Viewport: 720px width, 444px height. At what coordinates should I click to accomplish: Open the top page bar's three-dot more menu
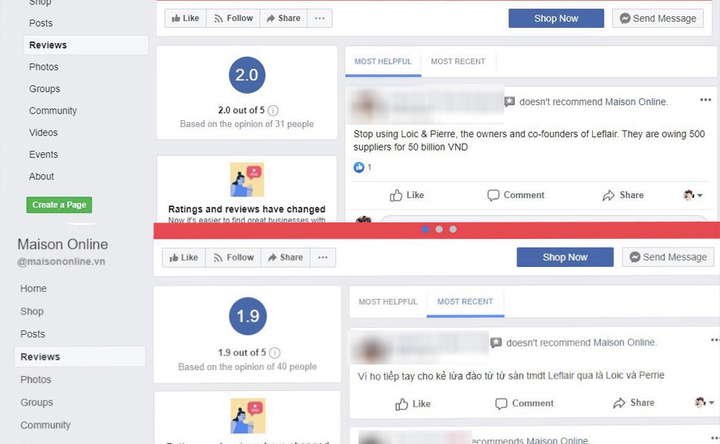[320, 18]
